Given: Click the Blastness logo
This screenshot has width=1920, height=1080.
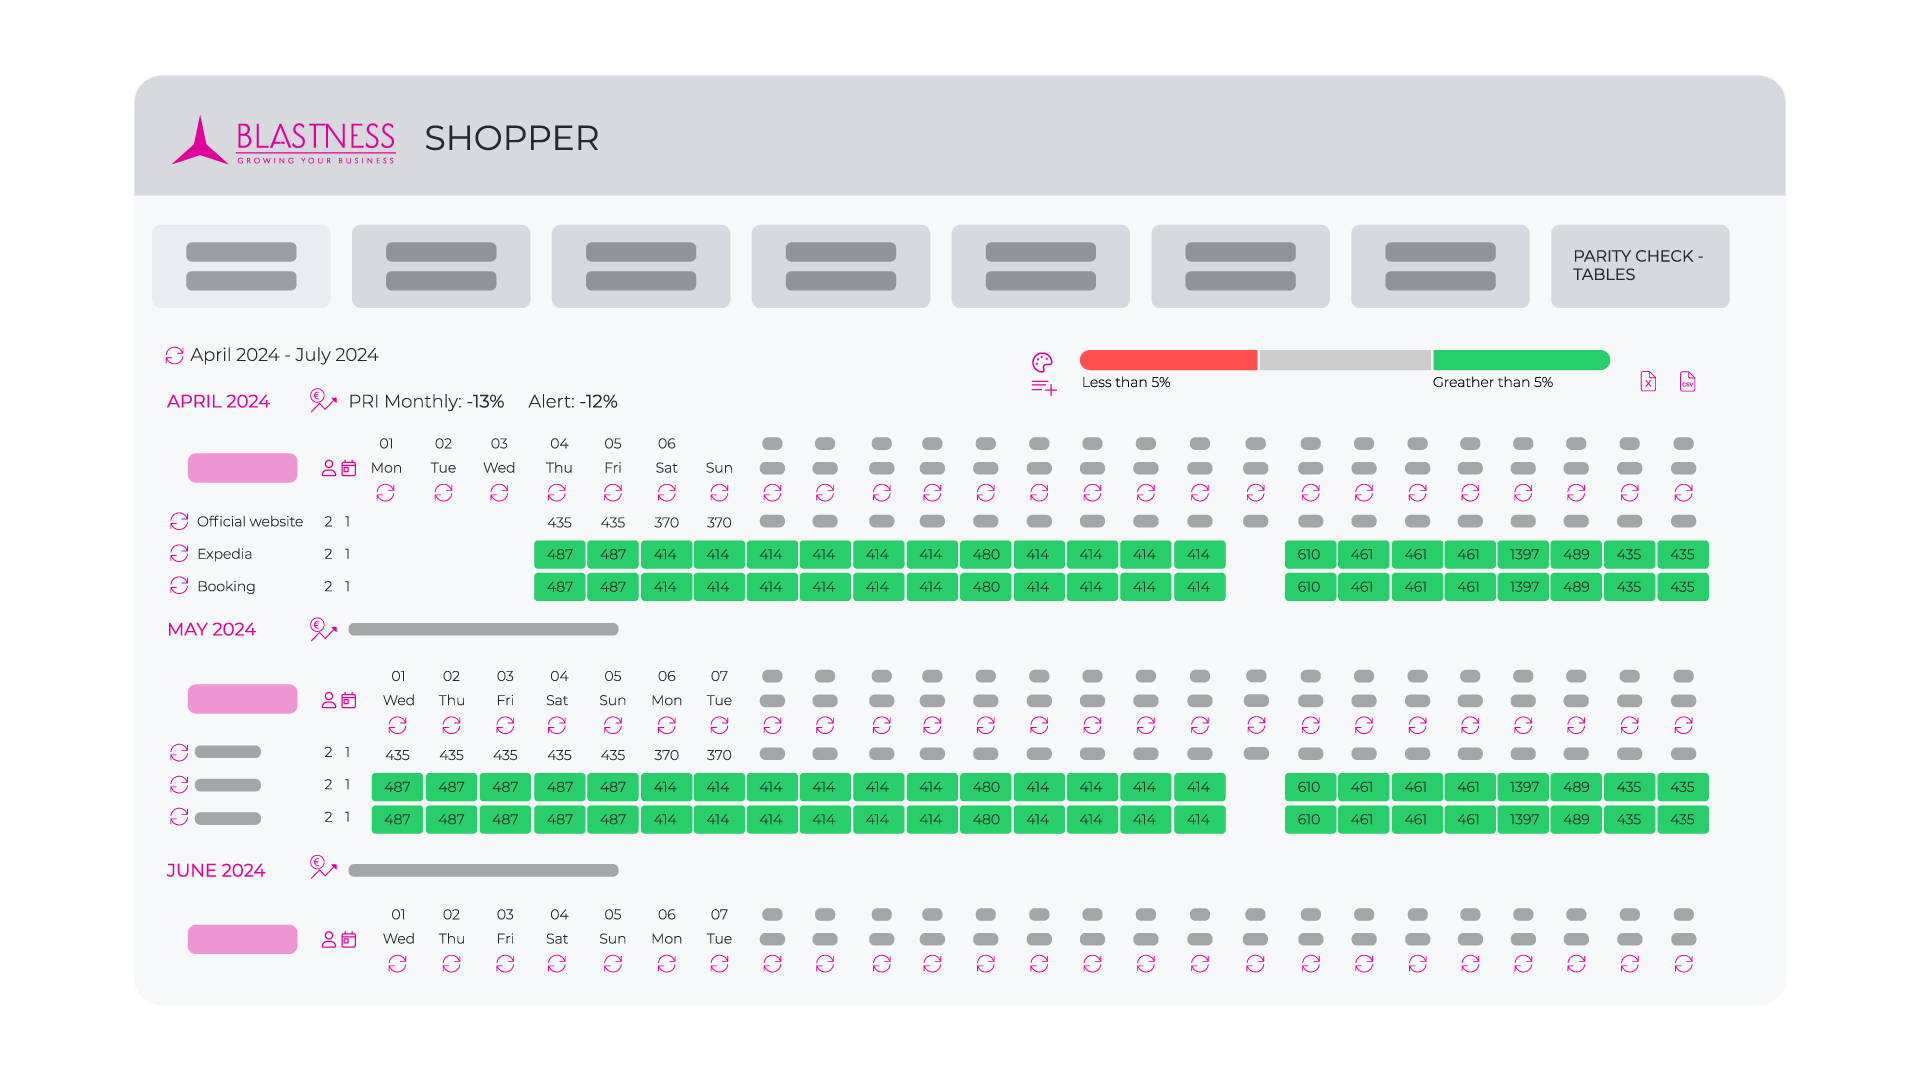Looking at the screenshot, I should pyautogui.click(x=285, y=140).
